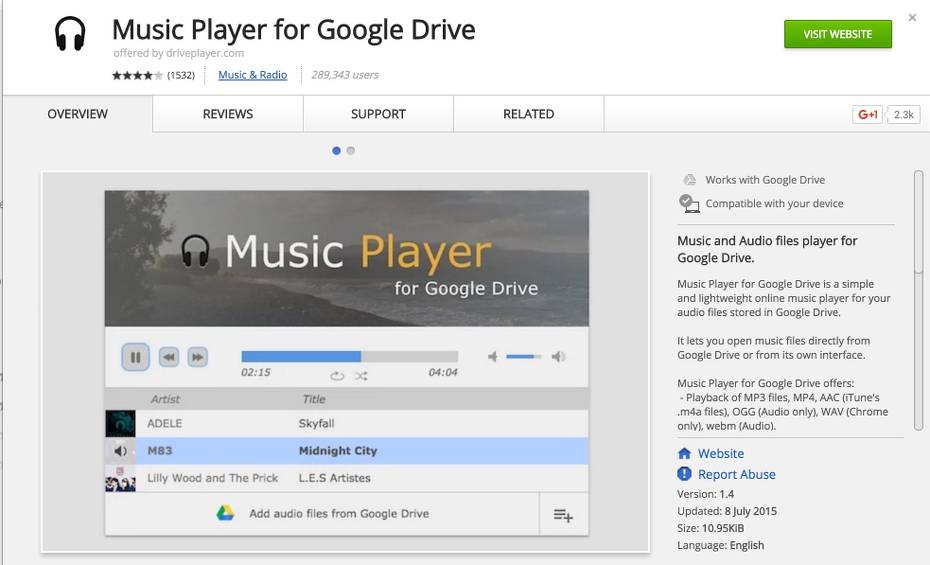Select the first screenshot carousel dot
930x565 pixels.
[x=336, y=151]
